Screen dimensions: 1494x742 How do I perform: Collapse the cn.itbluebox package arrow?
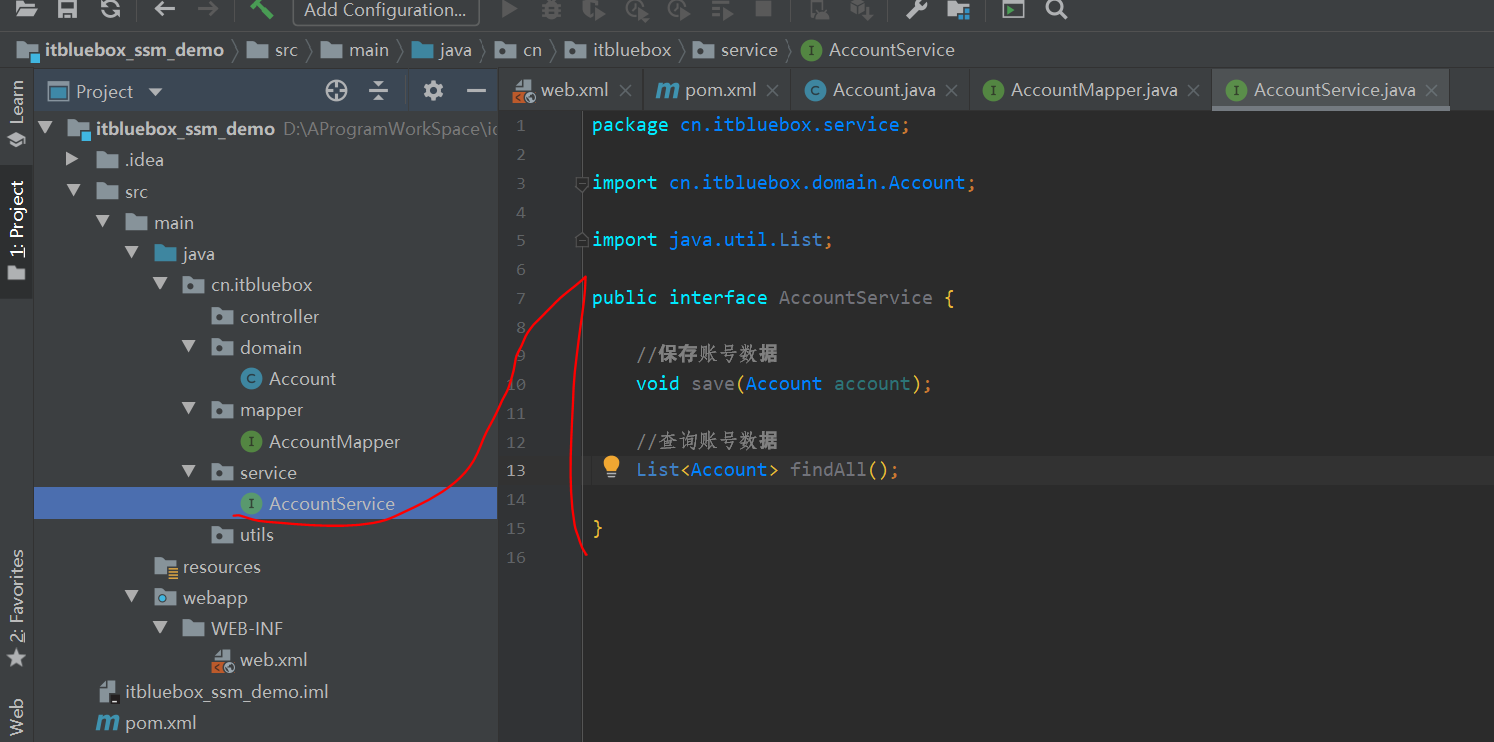(160, 284)
